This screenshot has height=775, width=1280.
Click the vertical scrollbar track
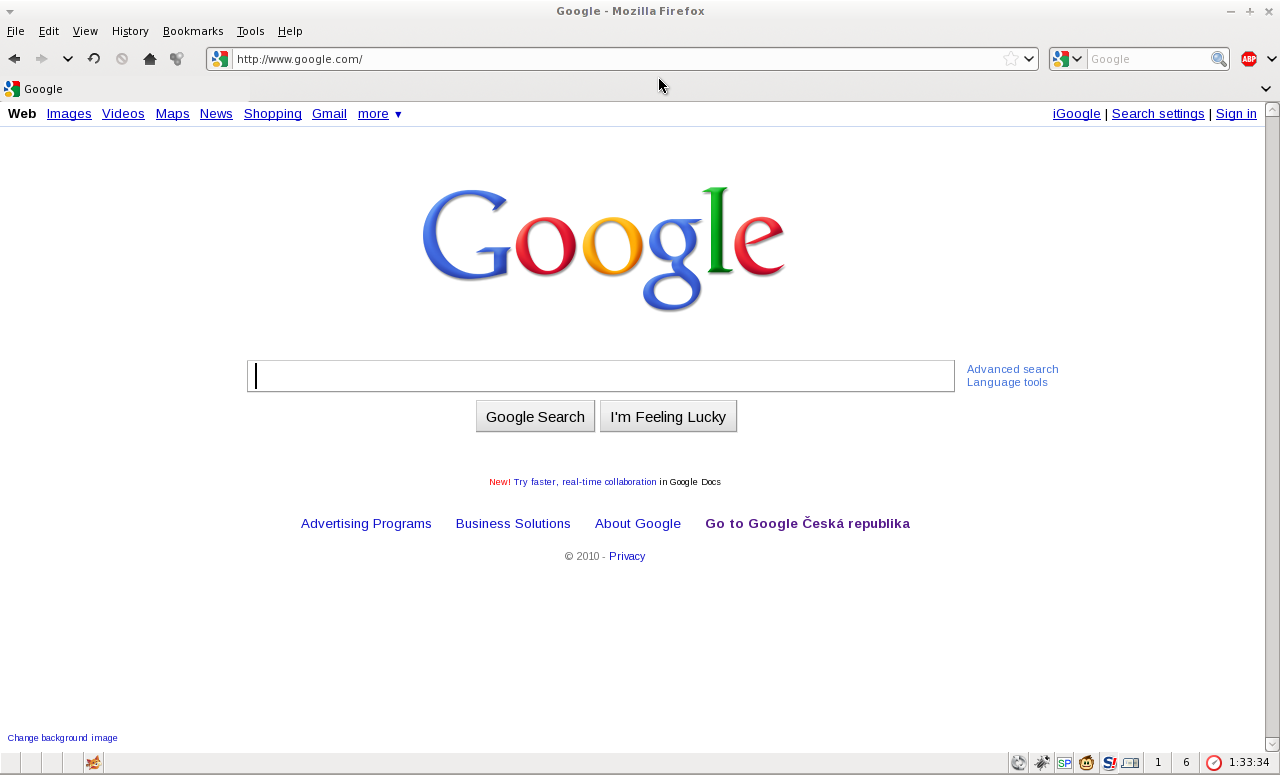pyautogui.click(x=1272, y=427)
